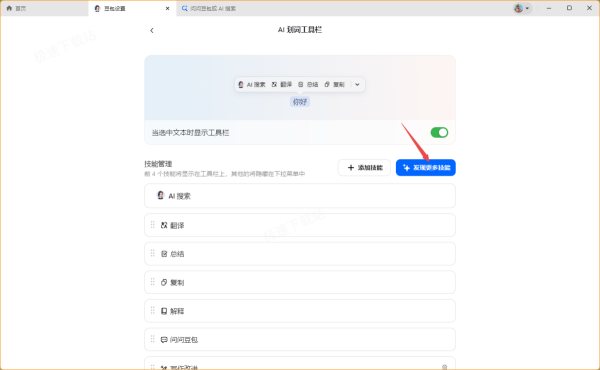
Task: Close the 豆包设置 tab
Action: pos(167,8)
